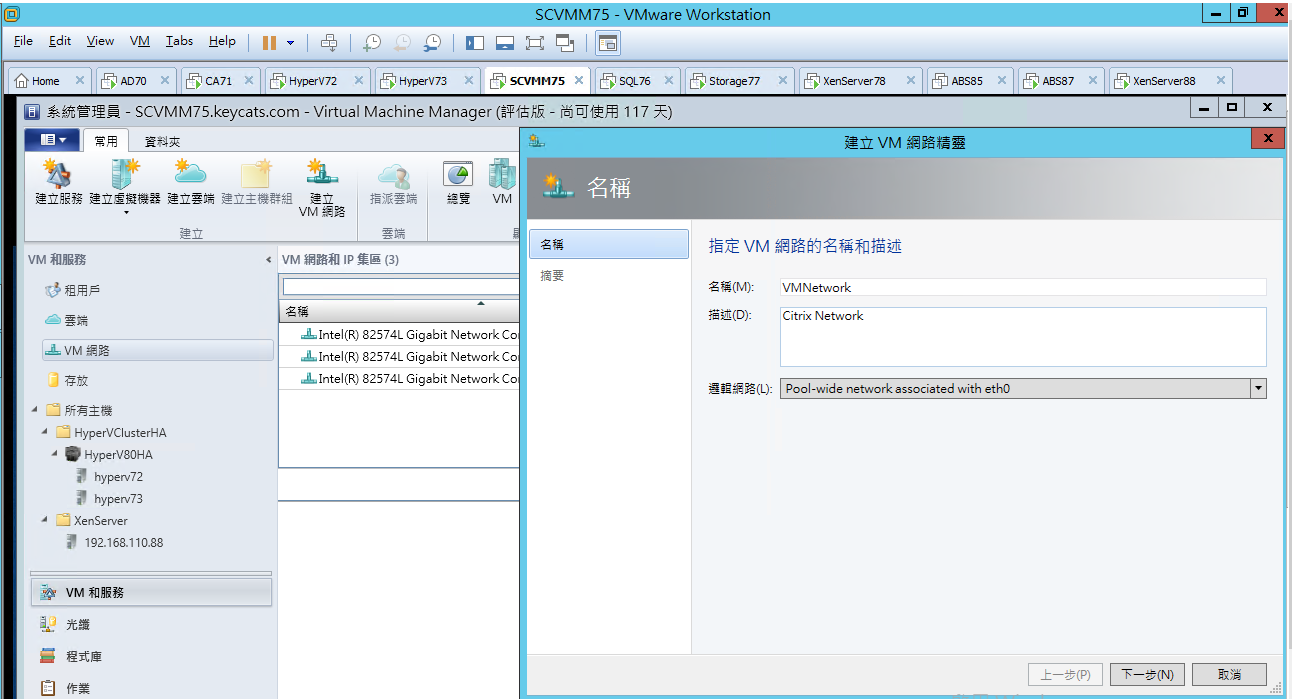
Task: Open the VMware Tabs menu
Action: [180, 41]
